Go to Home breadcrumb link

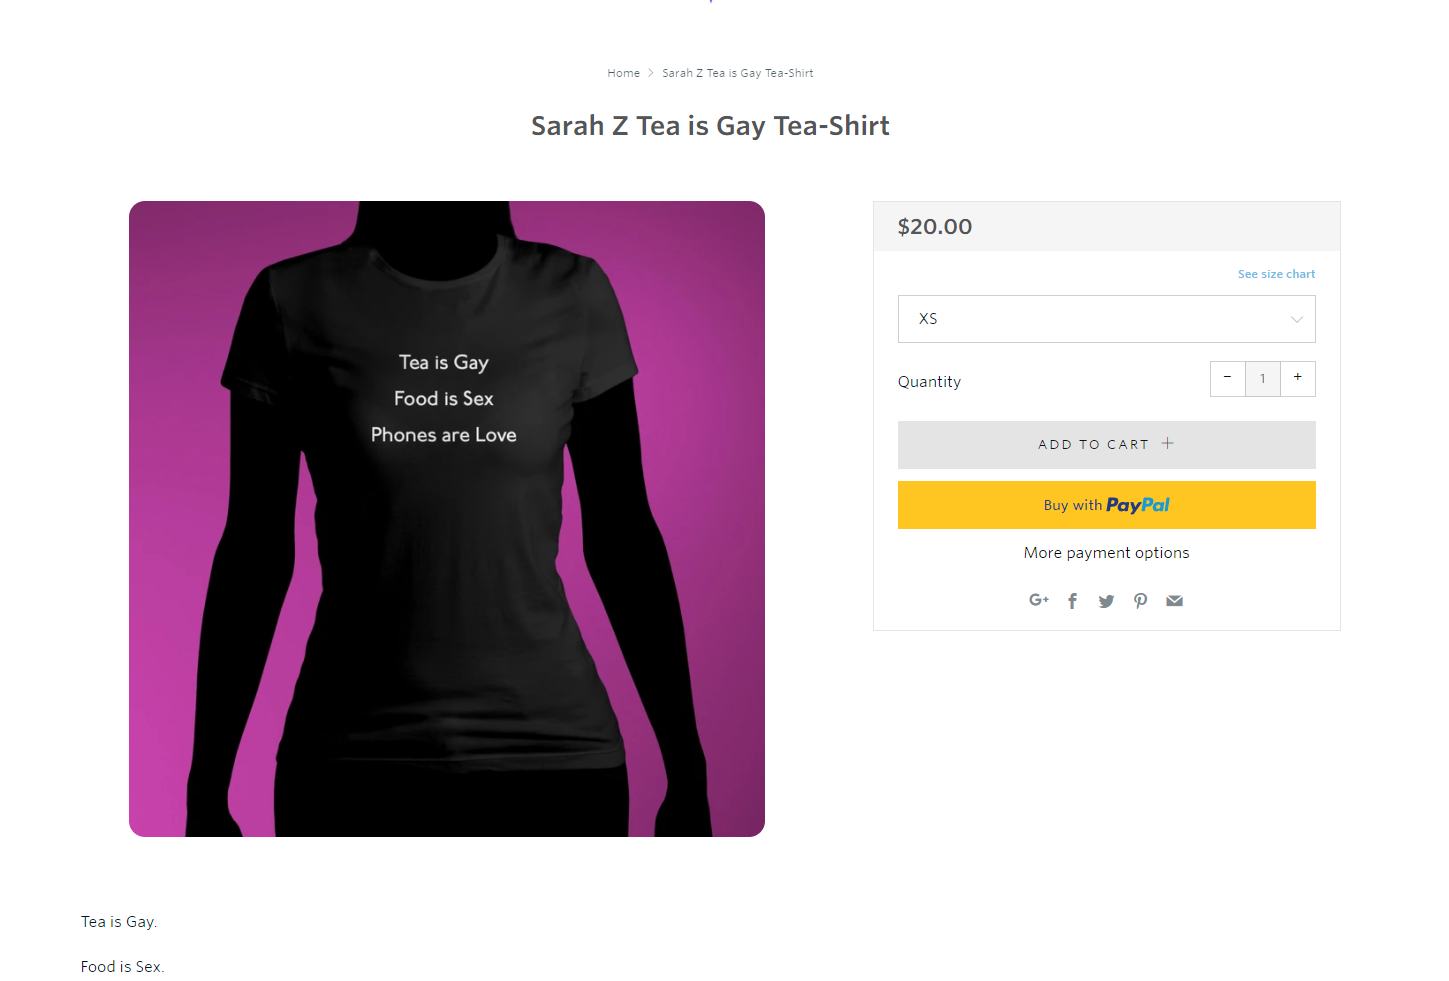click(623, 73)
